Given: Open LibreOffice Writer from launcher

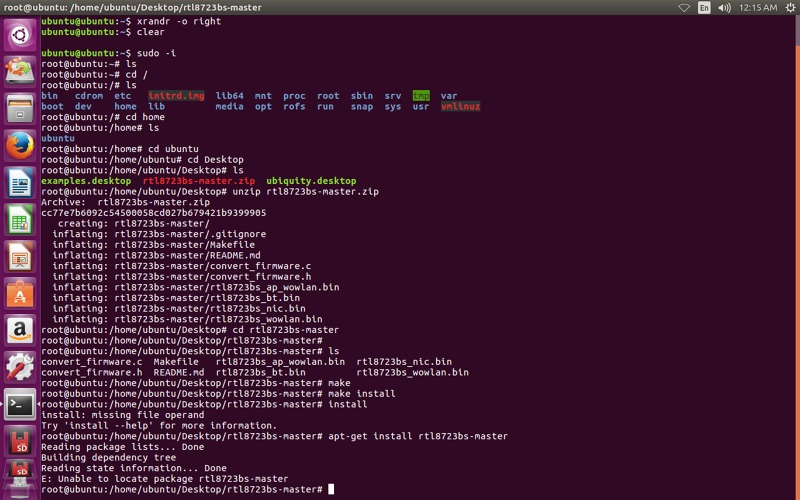Looking at the screenshot, I should point(20,183).
